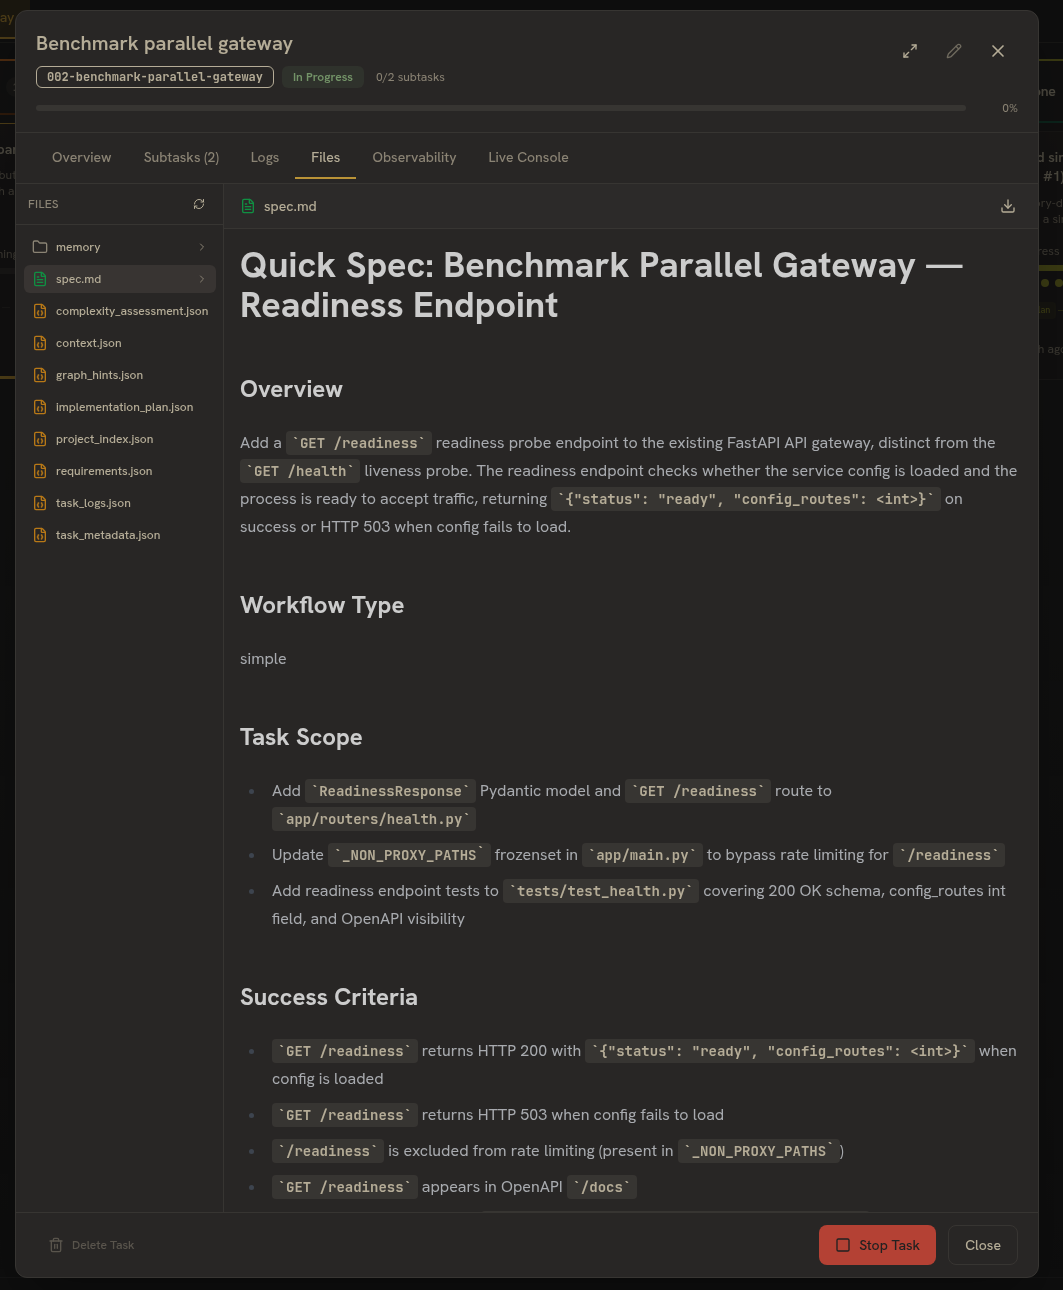
Task: Click the Delete Task button
Action: [91, 1245]
